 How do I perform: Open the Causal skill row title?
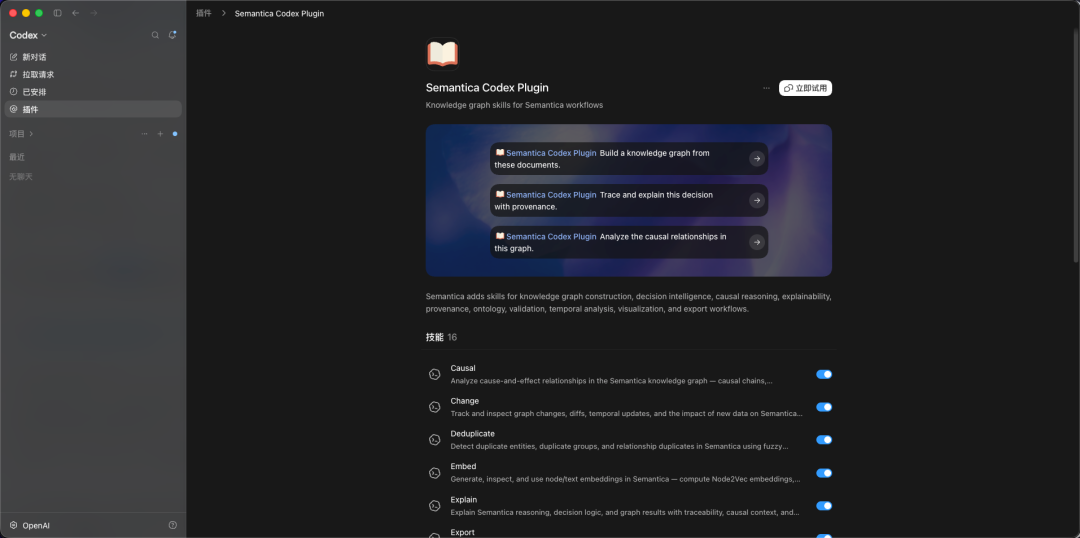point(463,368)
